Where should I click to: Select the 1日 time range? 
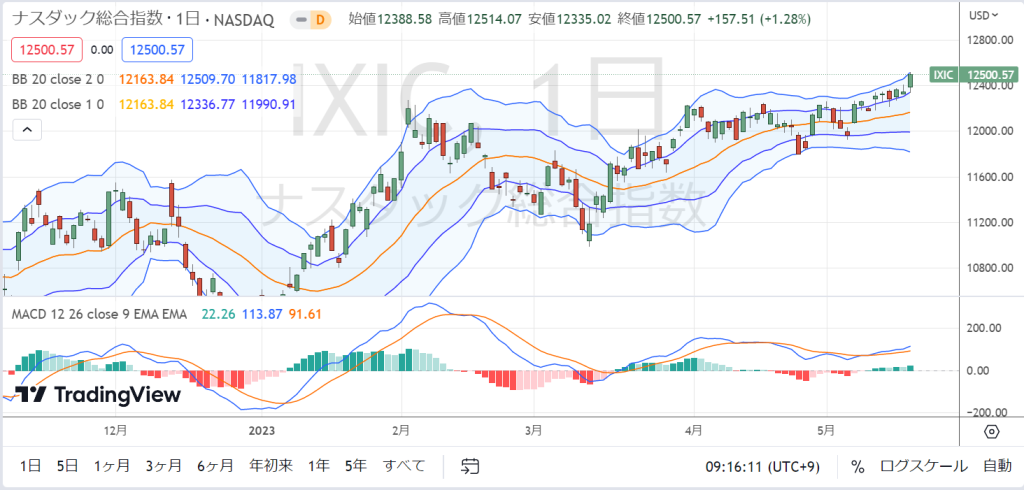click(x=31, y=466)
